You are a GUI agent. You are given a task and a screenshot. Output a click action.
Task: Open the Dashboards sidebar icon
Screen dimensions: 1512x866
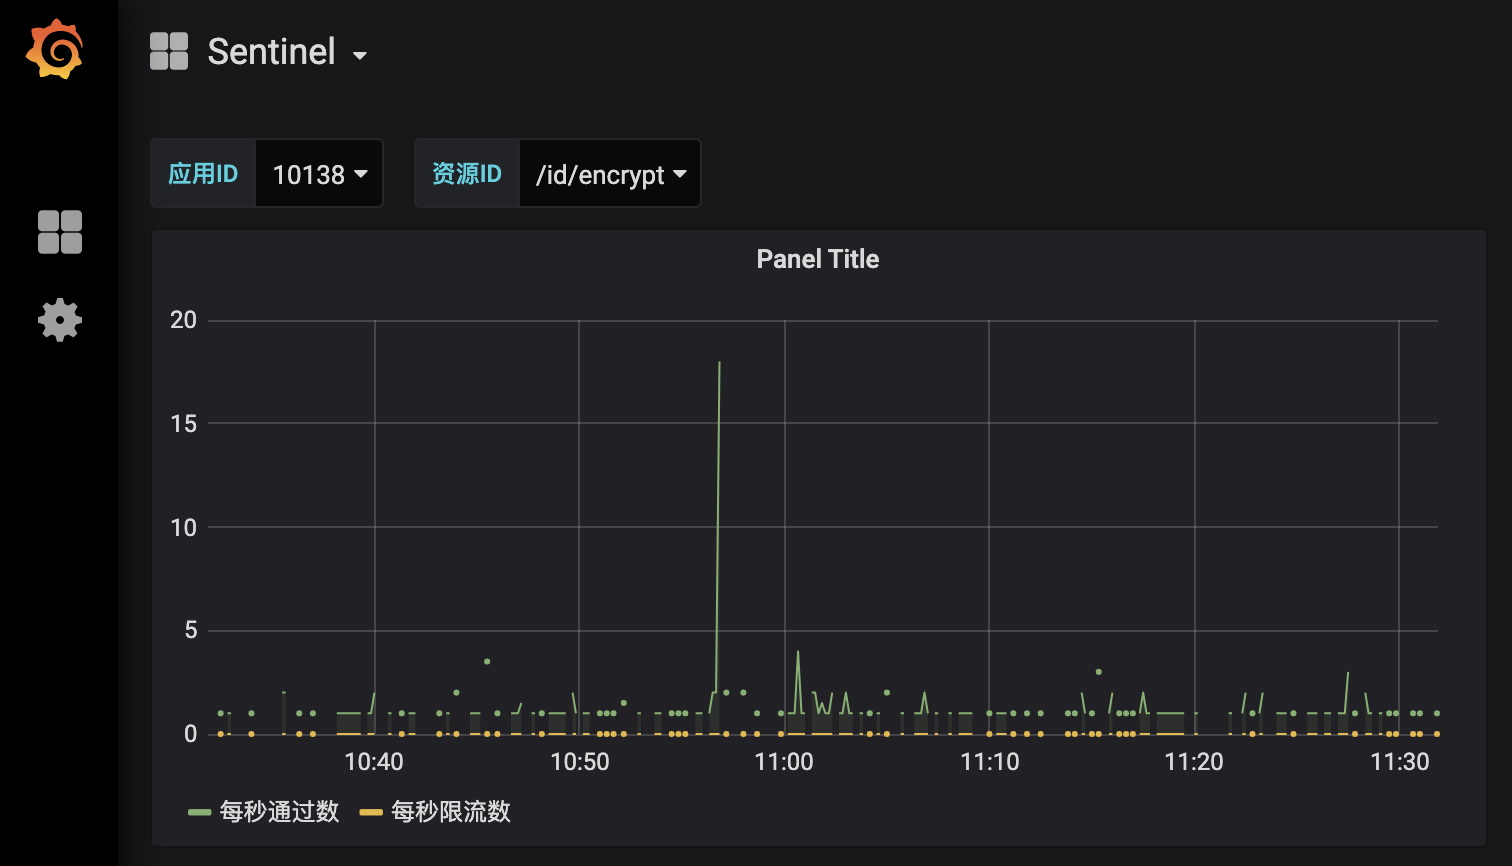point(59,232)
